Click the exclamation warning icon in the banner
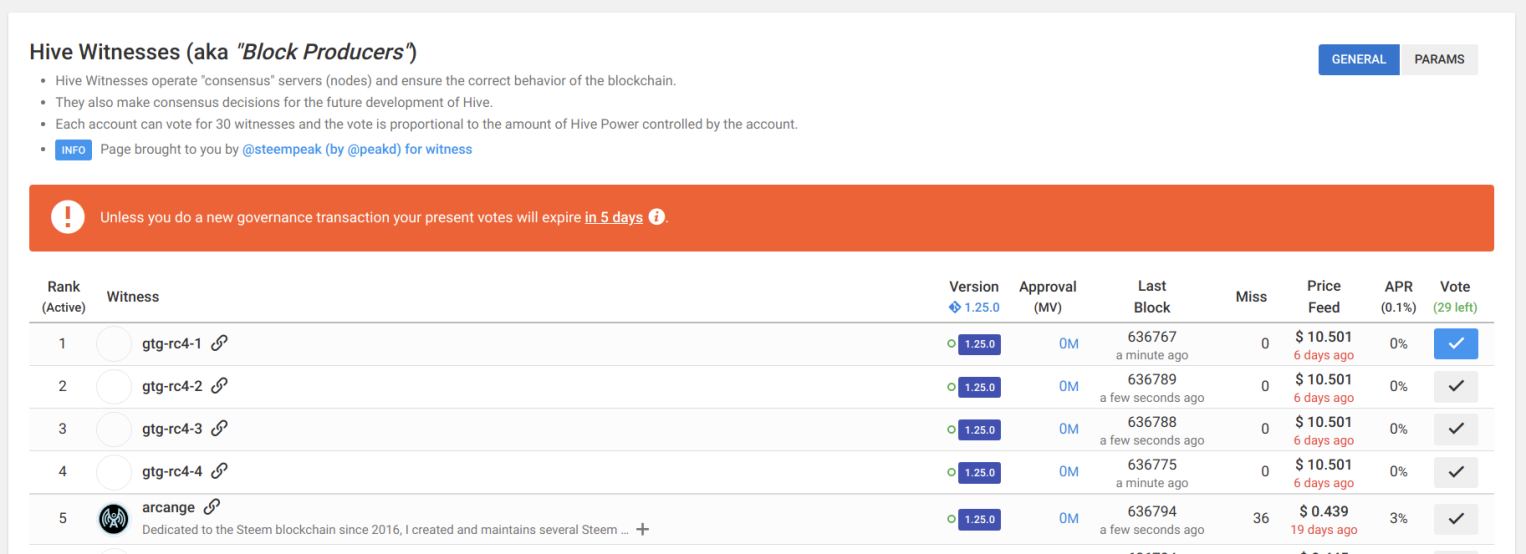Screen dimensions: 1526x554 click(68, 217)
